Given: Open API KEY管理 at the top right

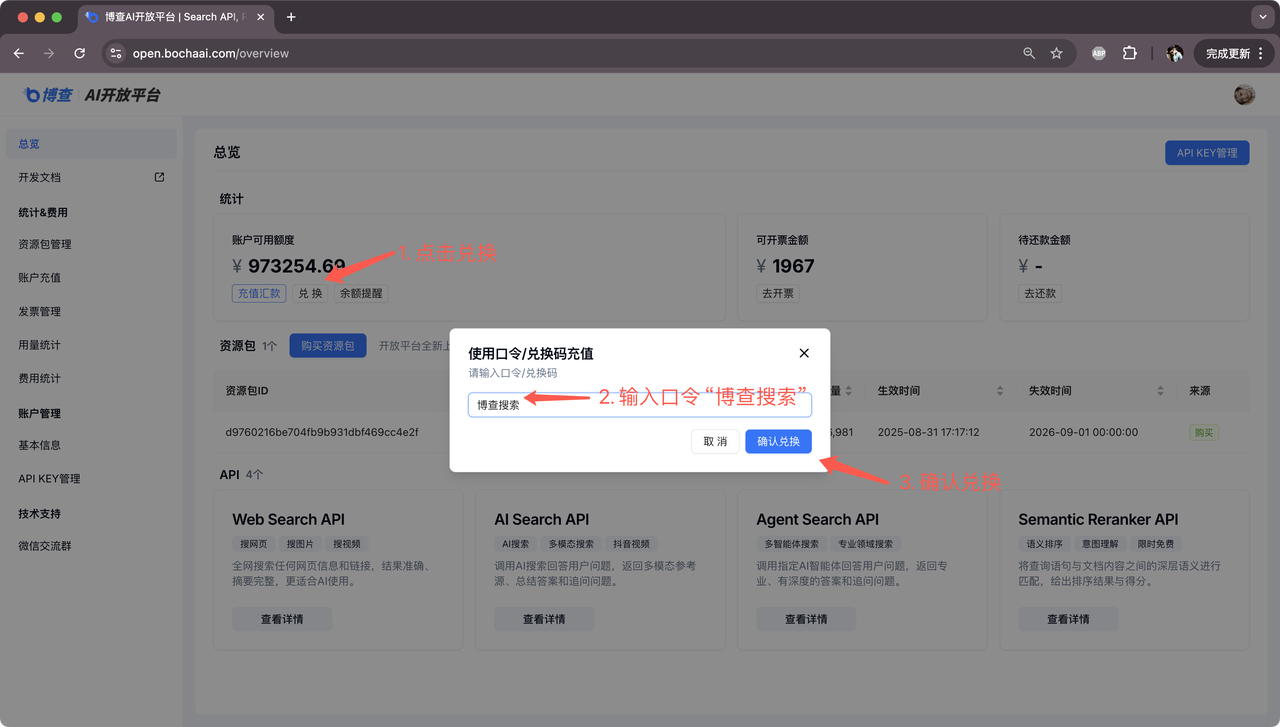Looking at the screenshot, I should click(1207, 152).
